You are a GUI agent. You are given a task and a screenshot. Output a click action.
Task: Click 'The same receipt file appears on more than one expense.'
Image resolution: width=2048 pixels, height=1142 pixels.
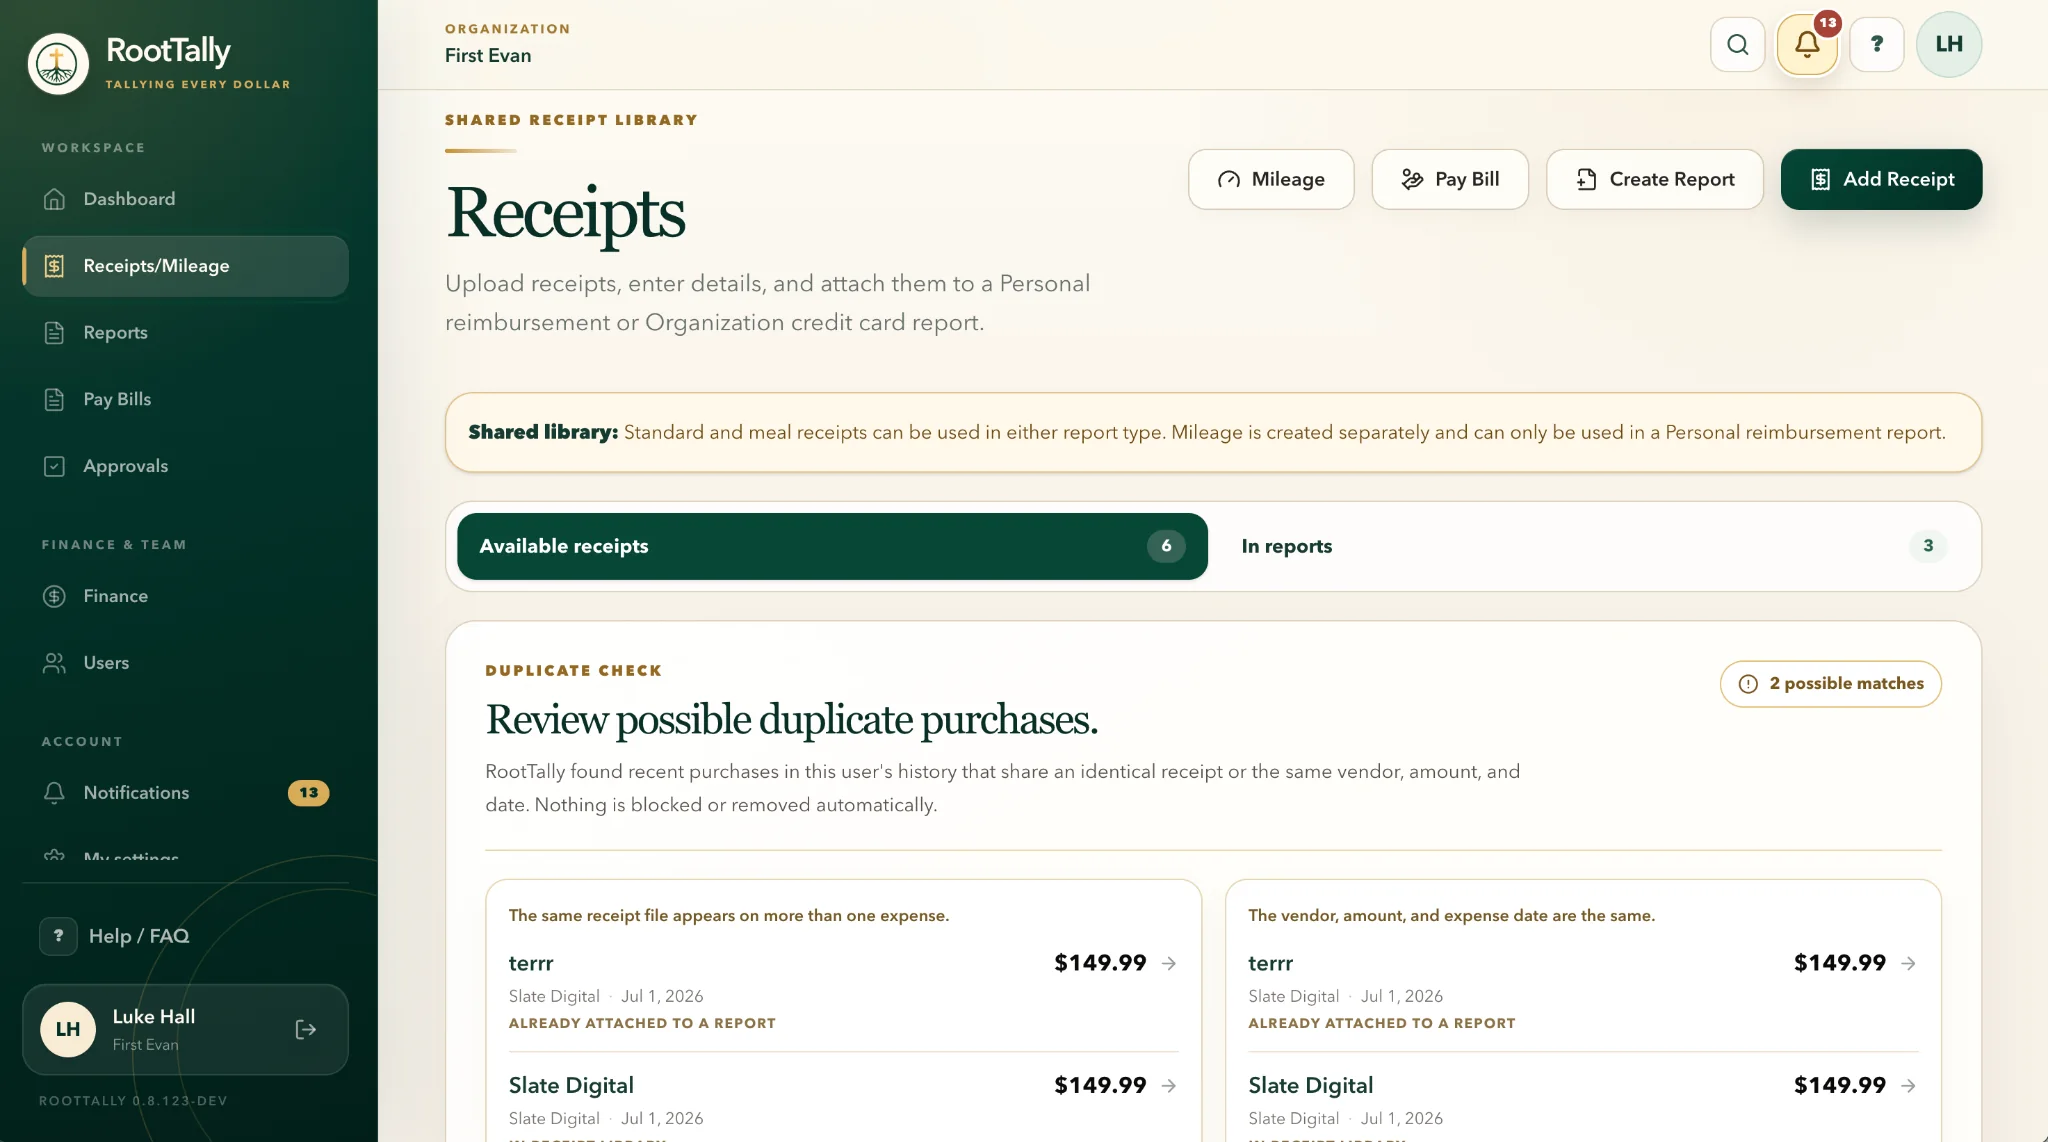coord(729,916)
